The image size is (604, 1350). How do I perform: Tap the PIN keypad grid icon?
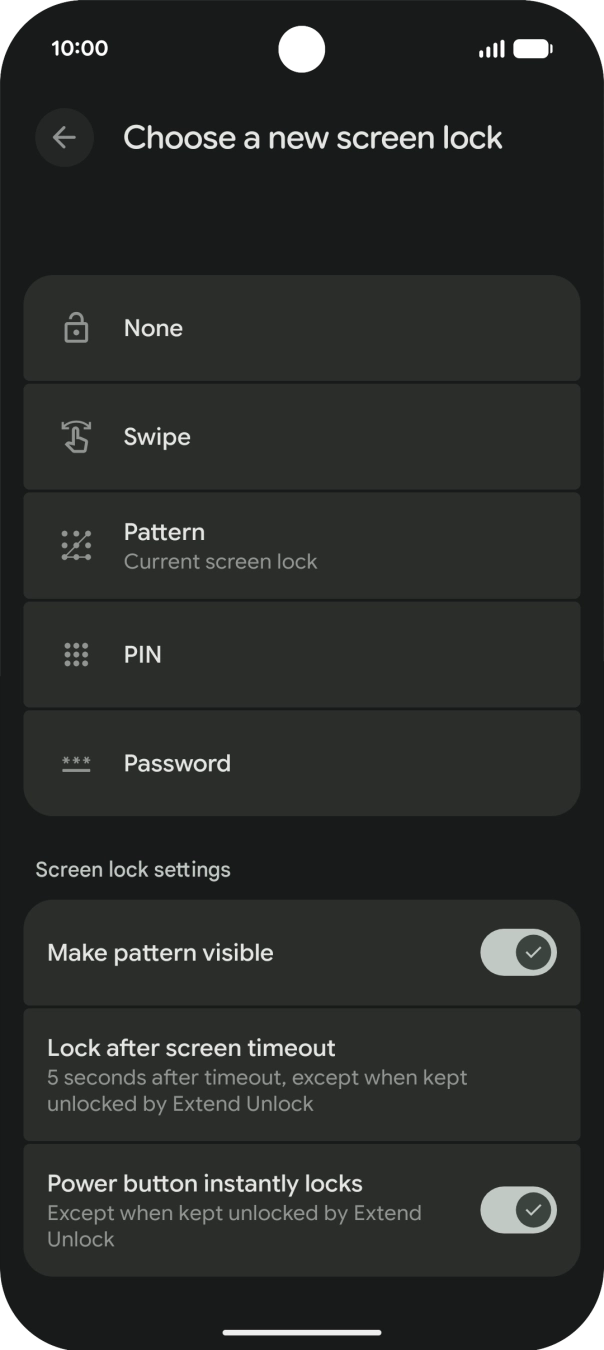coord(76,655)
